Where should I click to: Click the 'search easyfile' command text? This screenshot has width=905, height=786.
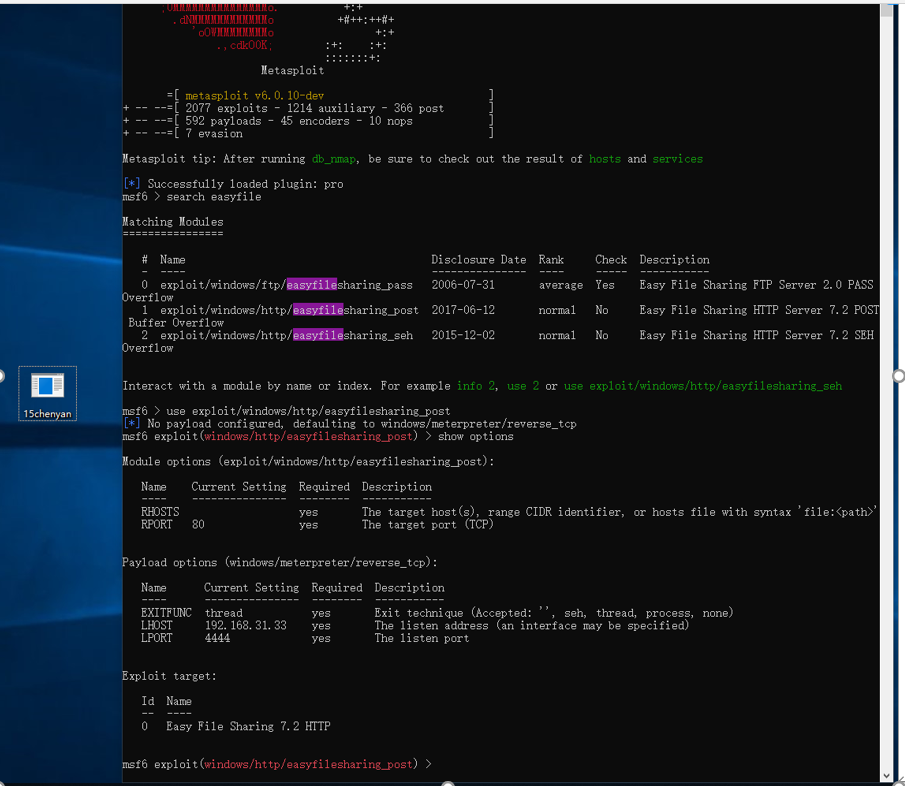click(x=214, y=197)
